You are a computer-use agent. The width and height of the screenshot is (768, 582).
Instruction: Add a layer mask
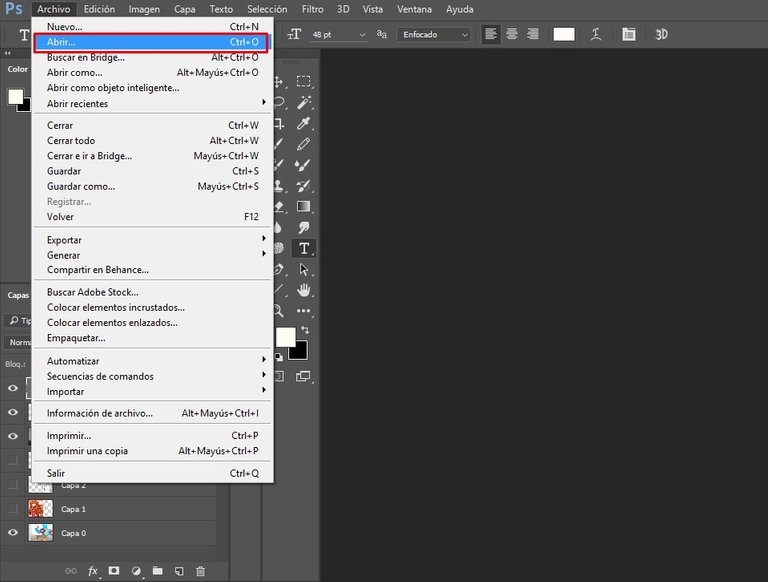114,571
